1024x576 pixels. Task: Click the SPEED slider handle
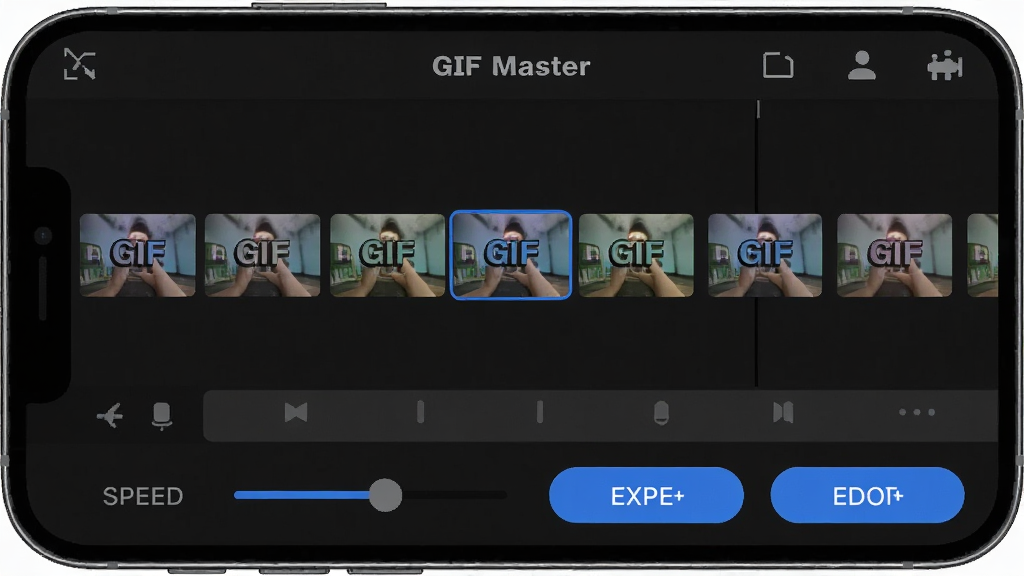(x=385, y=495)
